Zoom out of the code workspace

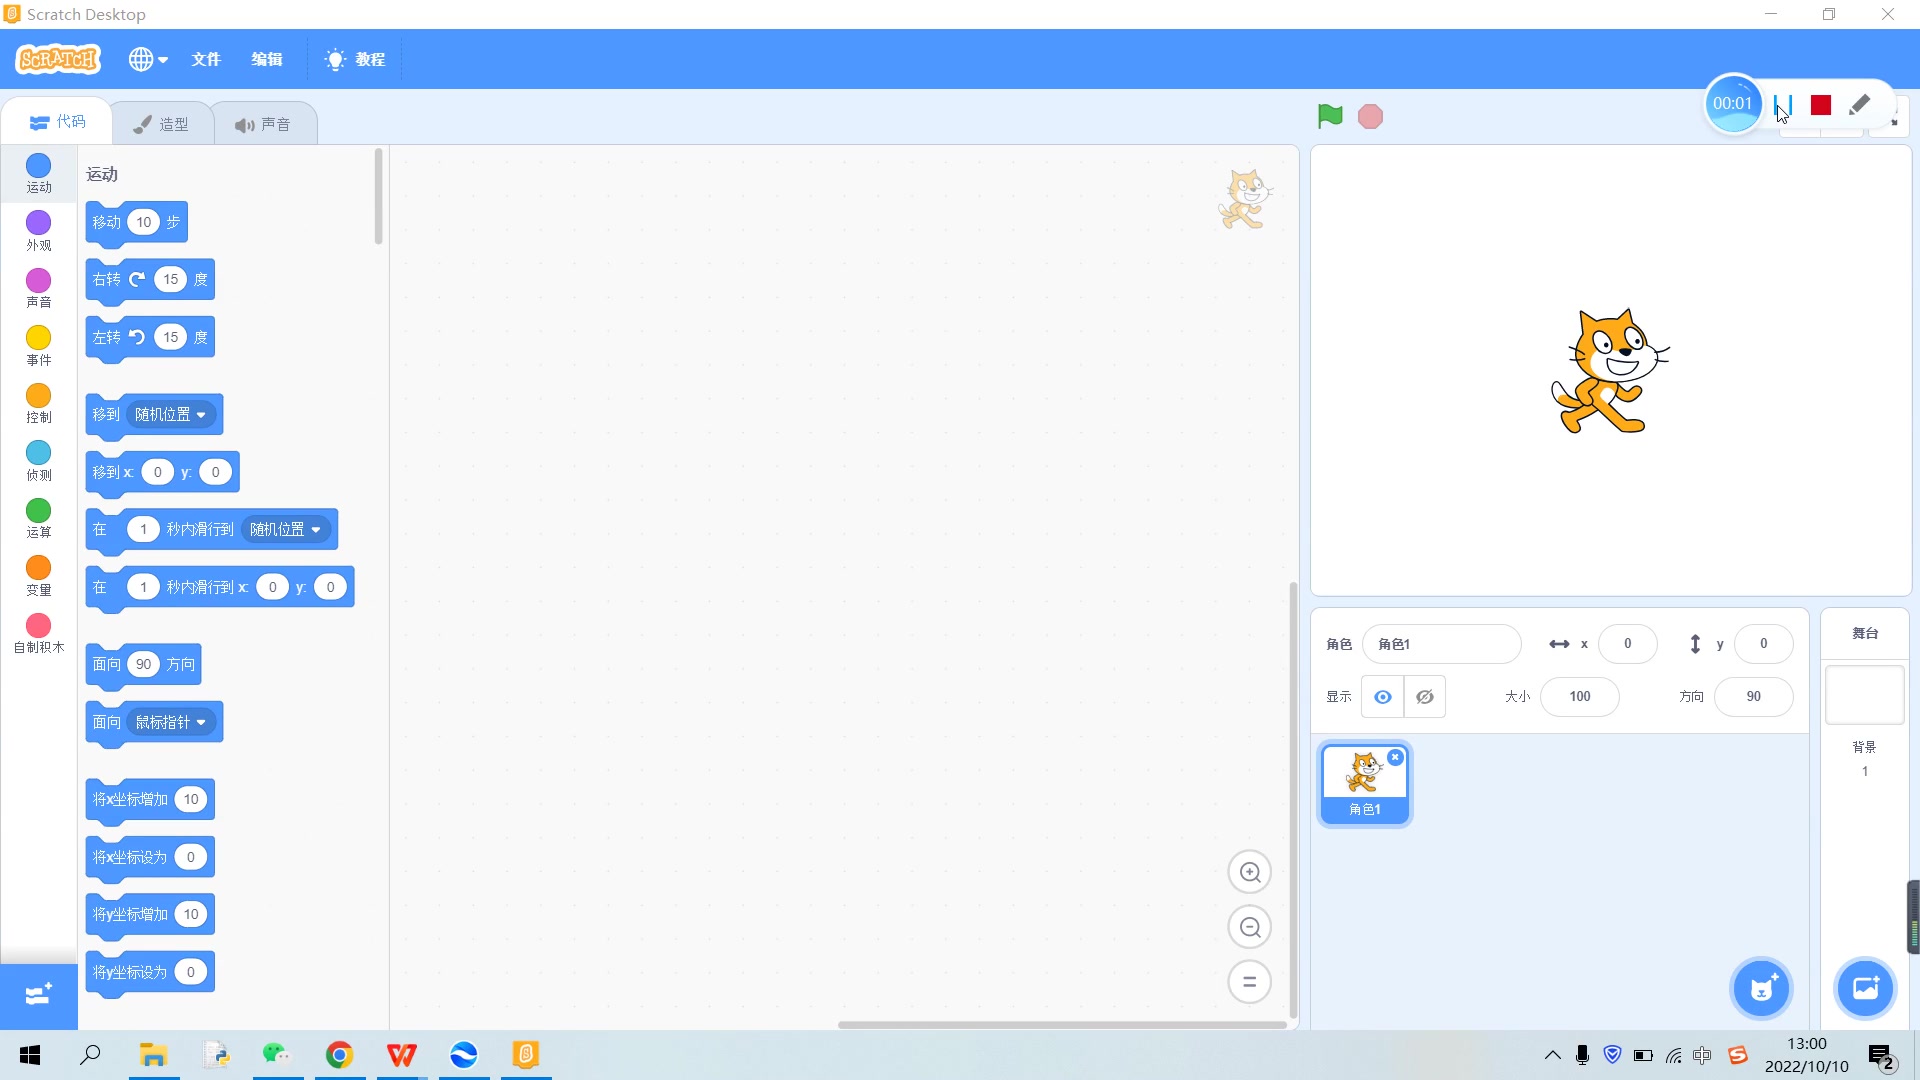click(1249, 927)
